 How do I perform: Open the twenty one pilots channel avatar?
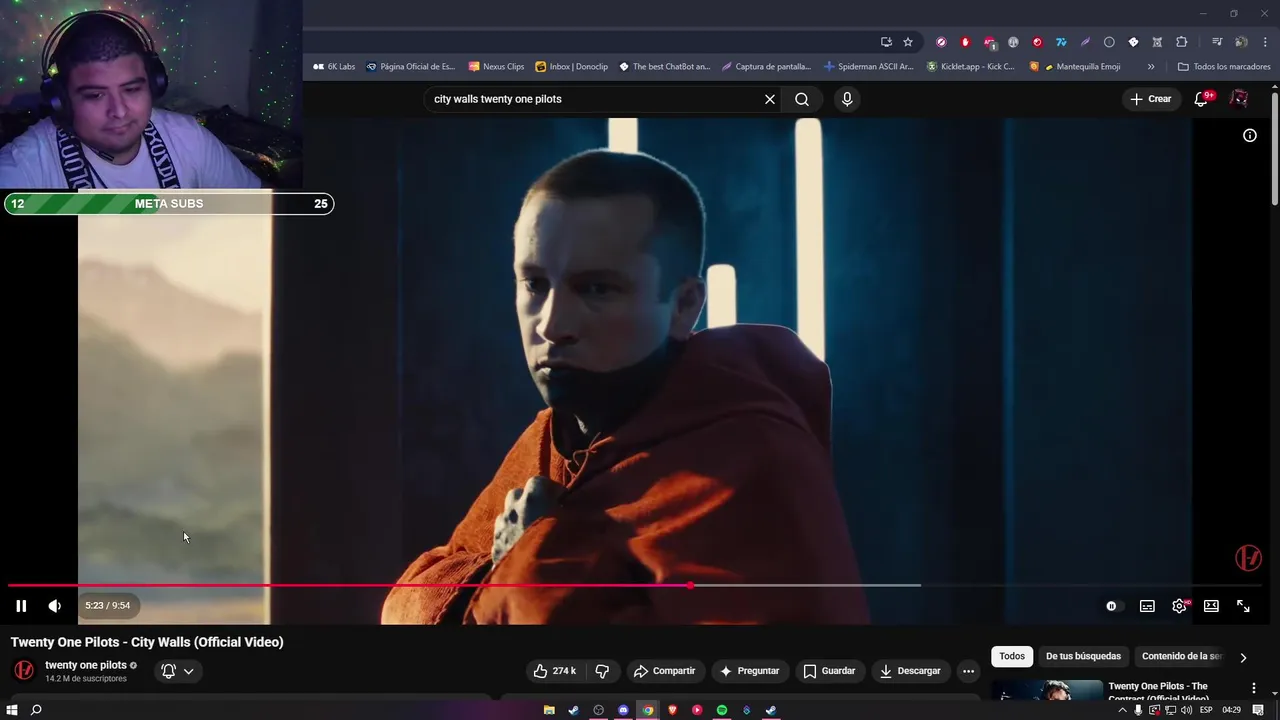24,671
